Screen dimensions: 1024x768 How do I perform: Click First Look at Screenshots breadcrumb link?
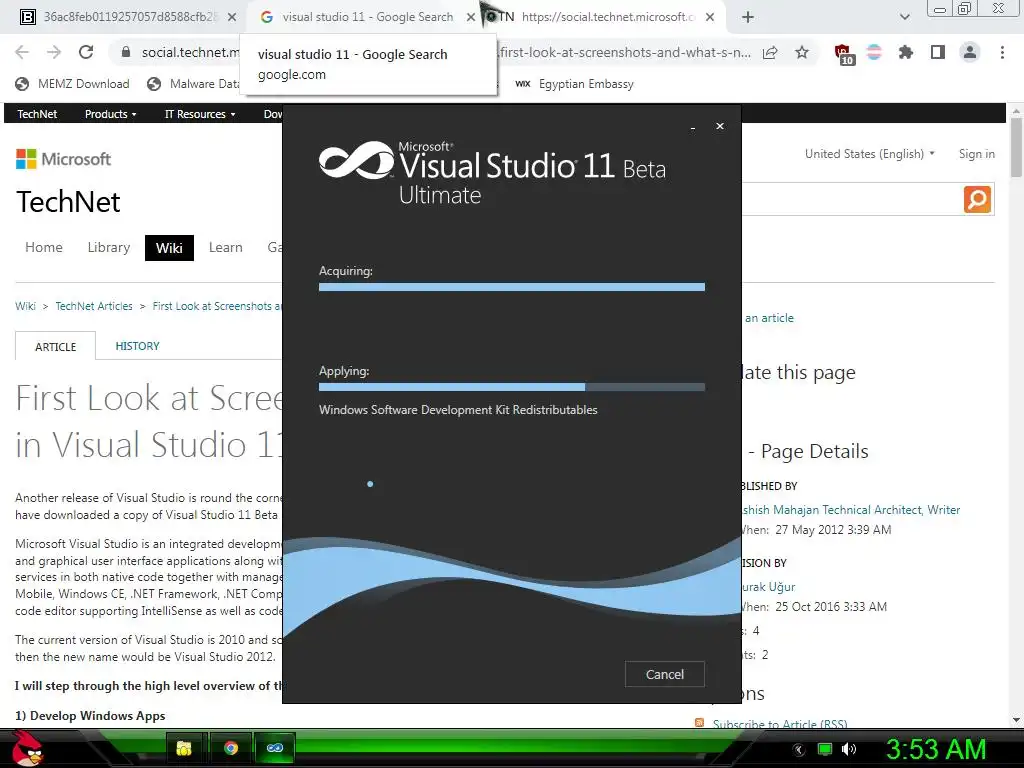click(x=216, y=306)
